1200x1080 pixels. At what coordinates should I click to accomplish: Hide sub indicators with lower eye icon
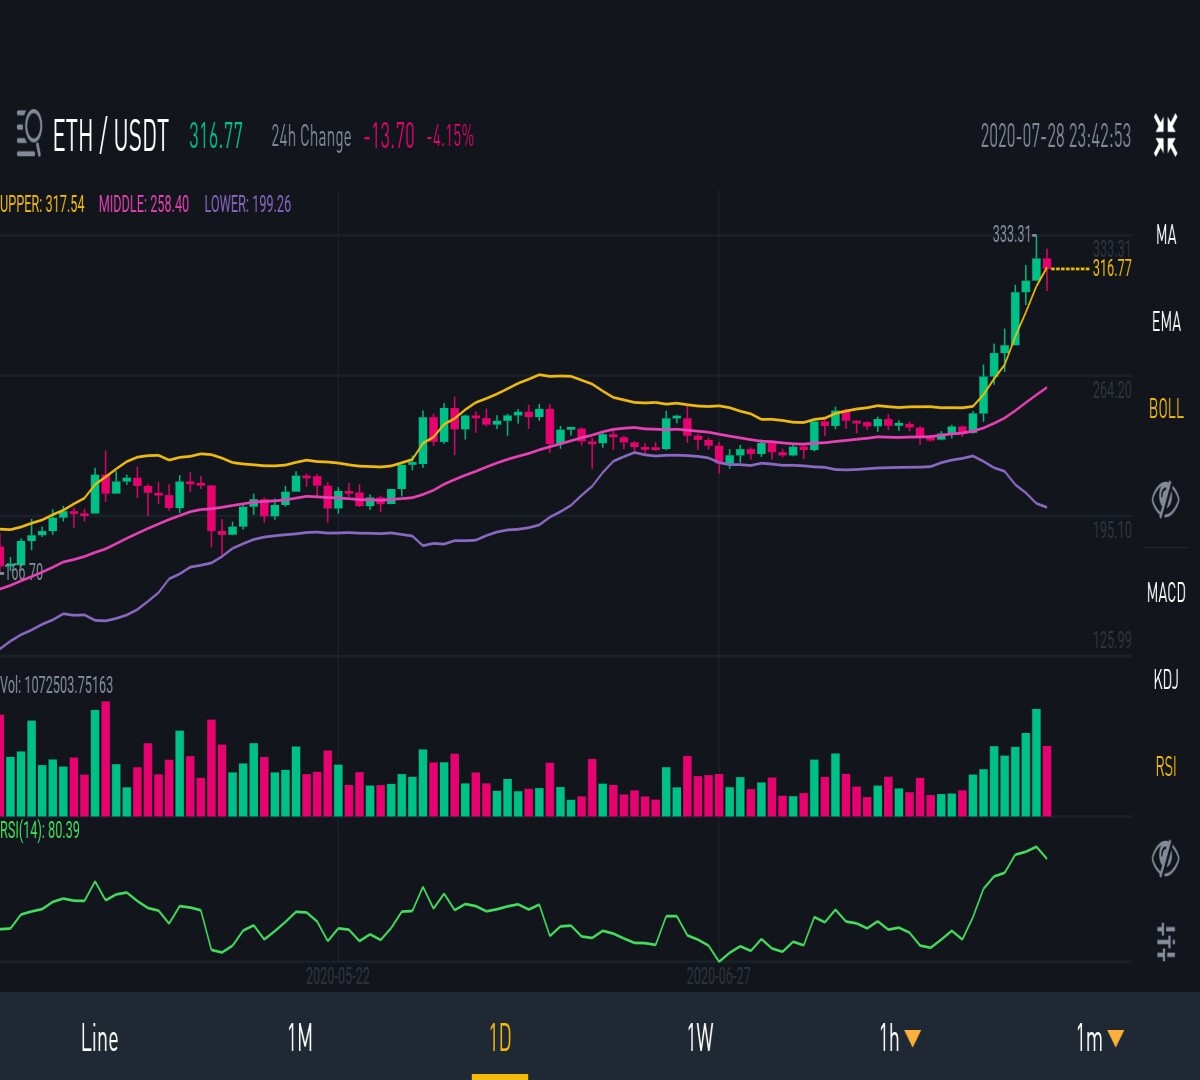click(1165, 857)
